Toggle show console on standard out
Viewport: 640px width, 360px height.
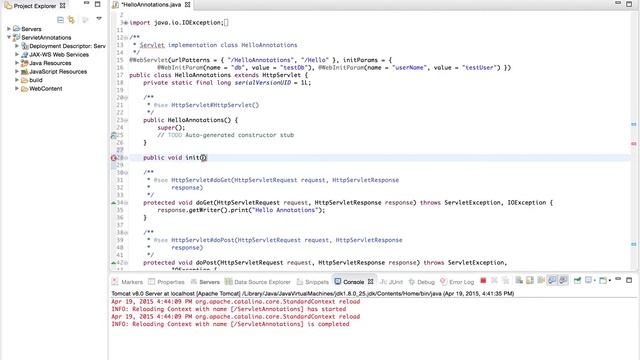tap(552, 280)
